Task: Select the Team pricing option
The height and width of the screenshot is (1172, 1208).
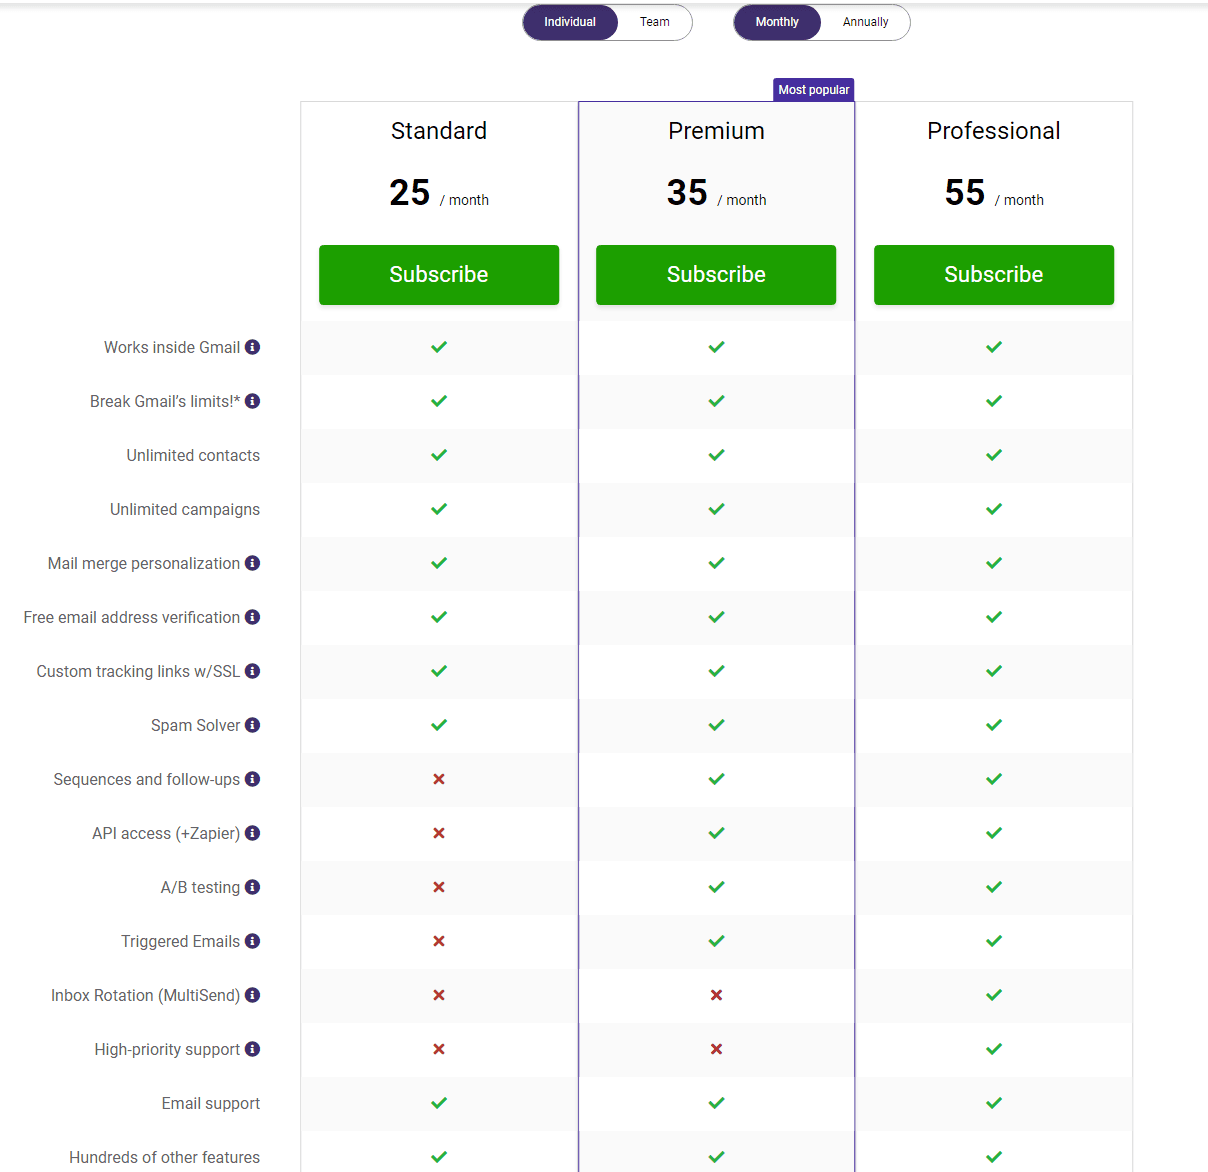Action: click(655, 21)
